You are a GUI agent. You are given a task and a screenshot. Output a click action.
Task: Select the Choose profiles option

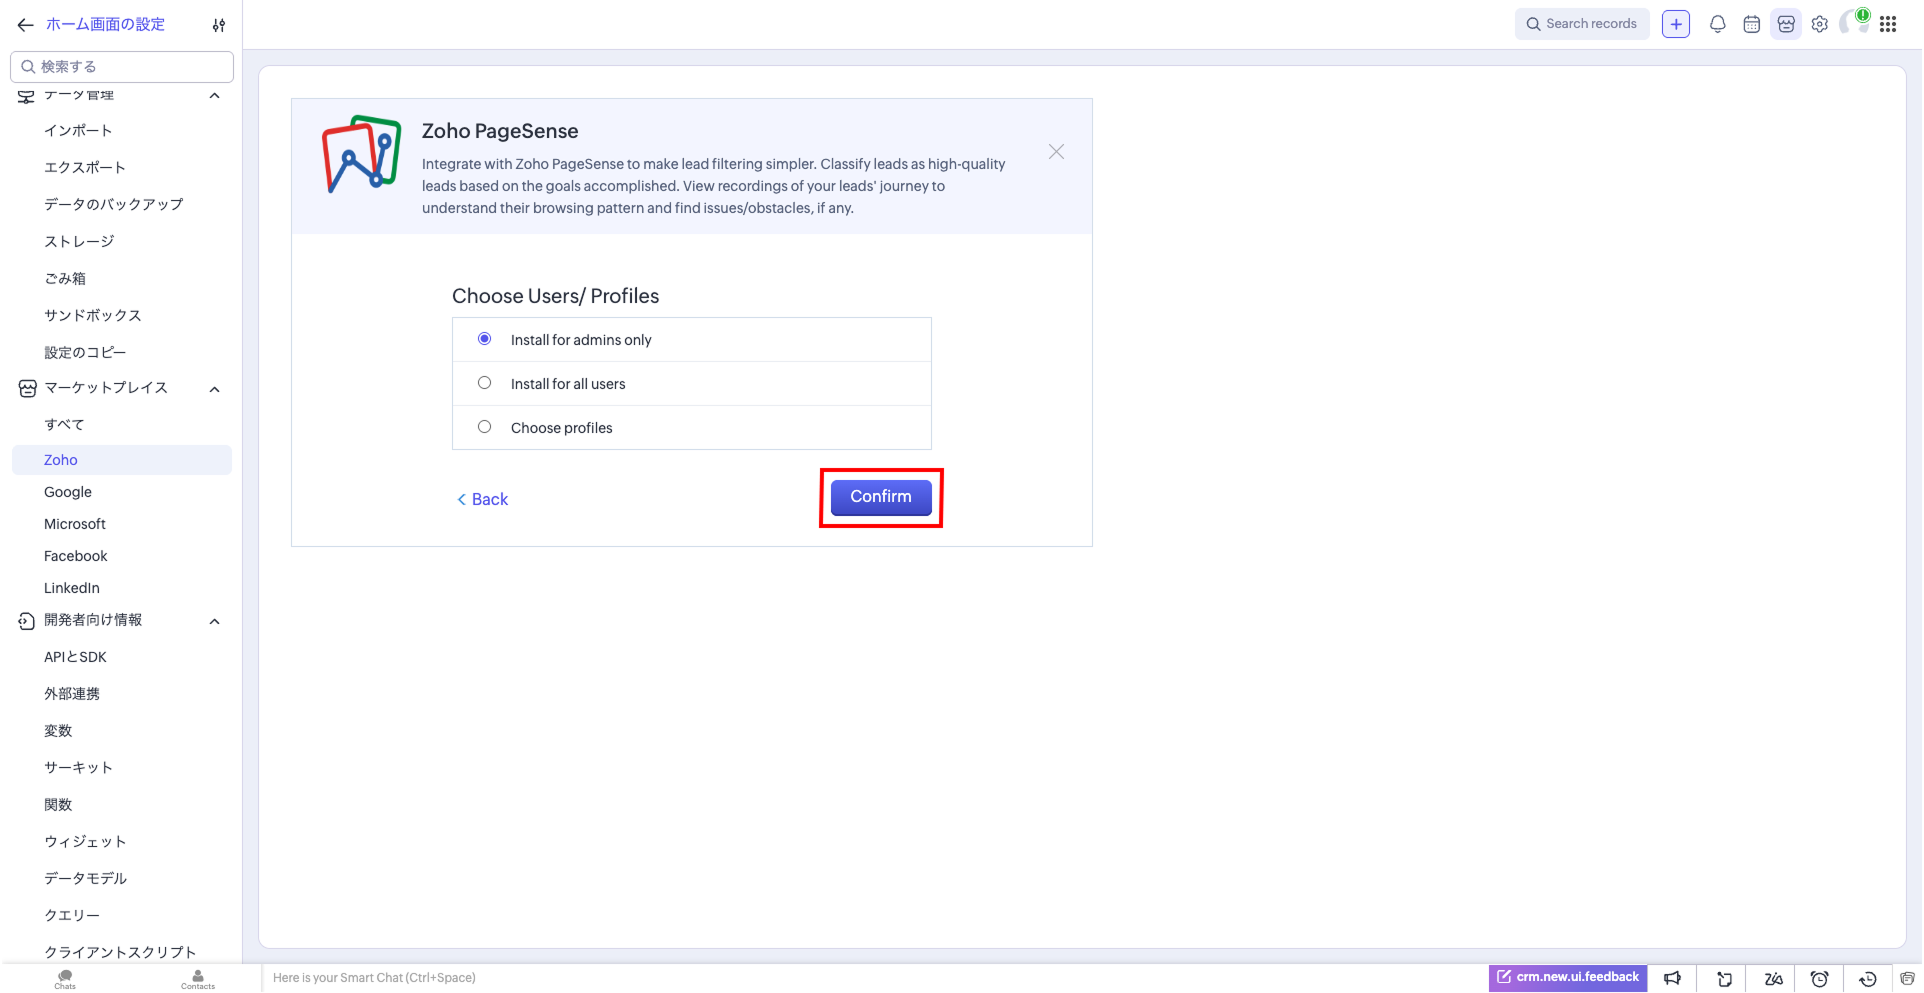click(485, 427)
